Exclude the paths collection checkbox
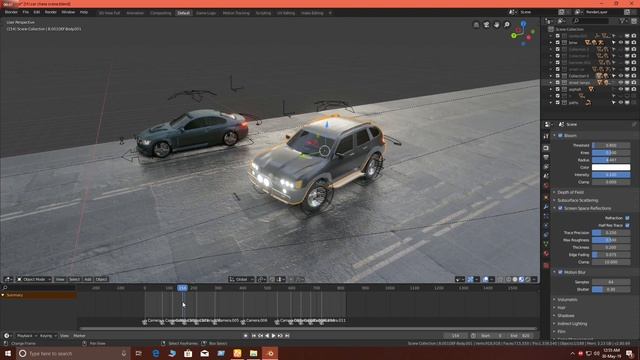640x360 pixels. [x=558, y=102]
